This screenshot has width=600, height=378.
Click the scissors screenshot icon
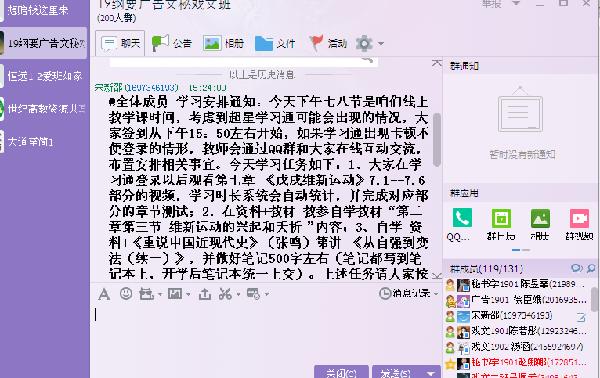click(225, 294)
